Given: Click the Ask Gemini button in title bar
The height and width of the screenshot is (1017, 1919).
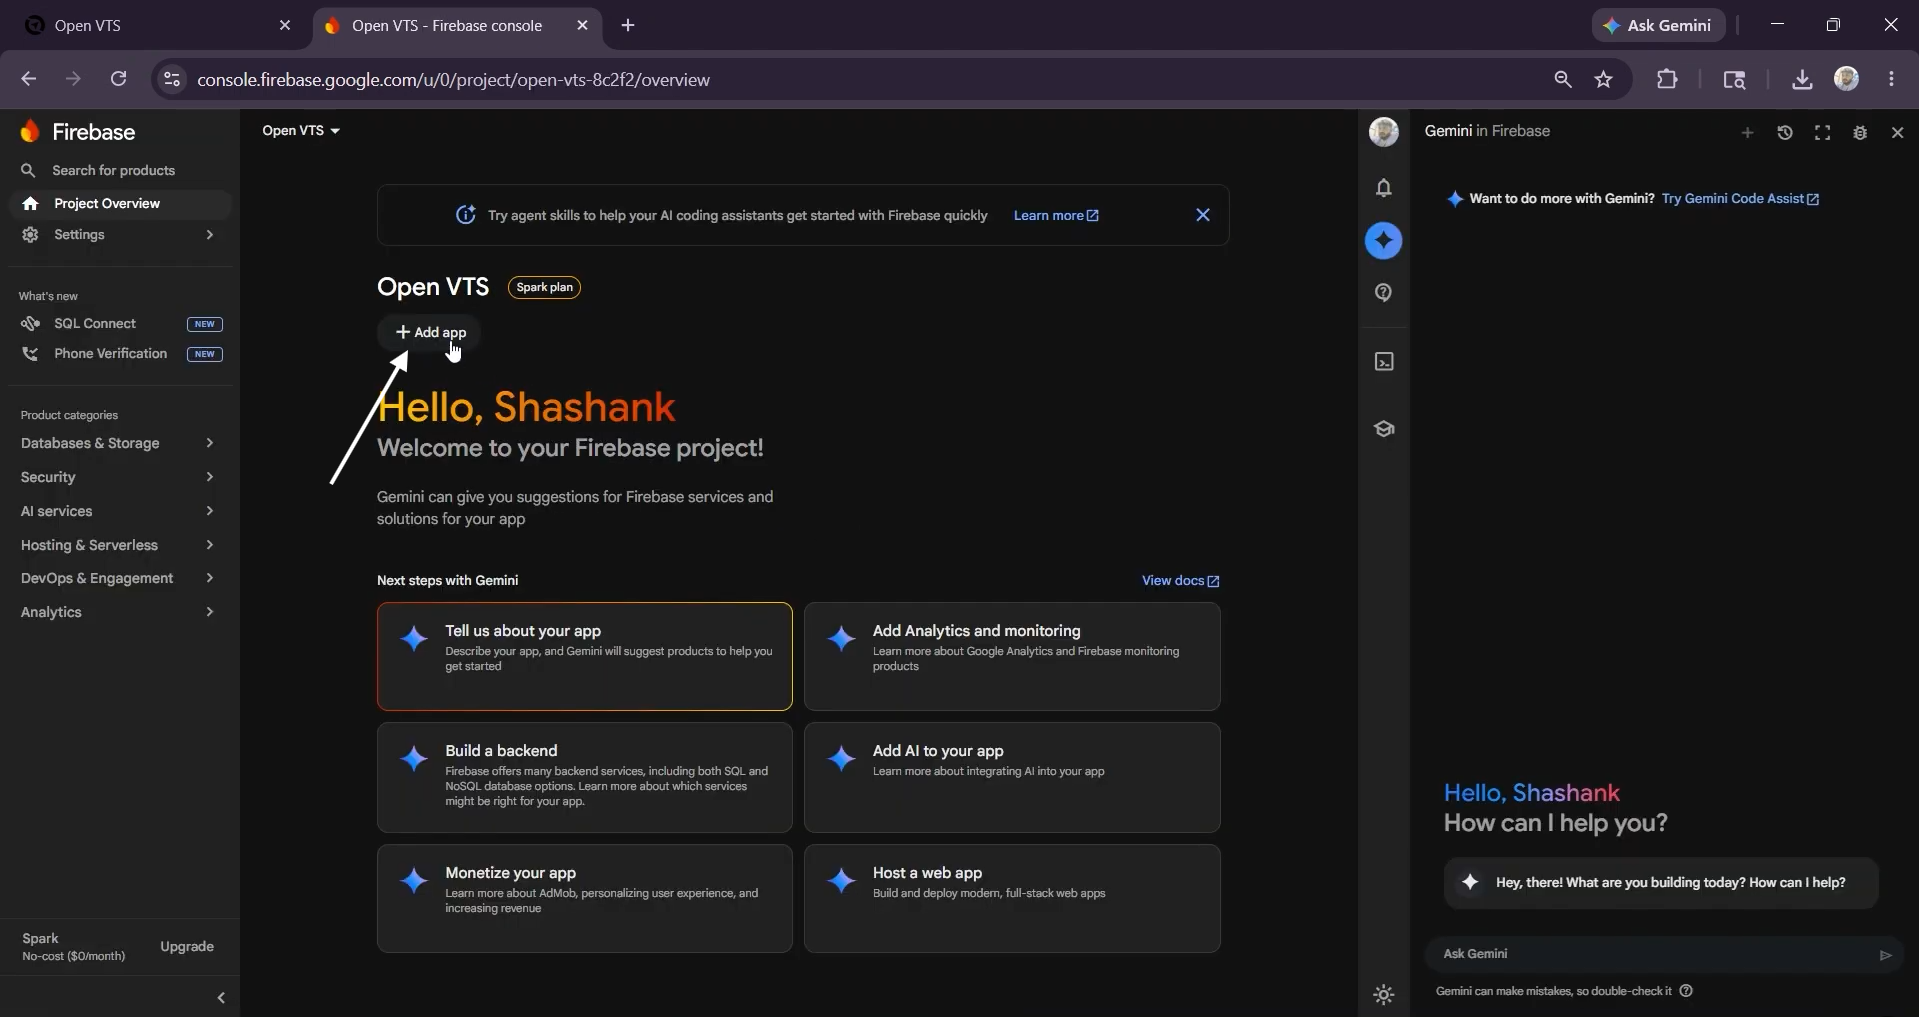Looking at the screenshot, I should tap(1659, 26).
